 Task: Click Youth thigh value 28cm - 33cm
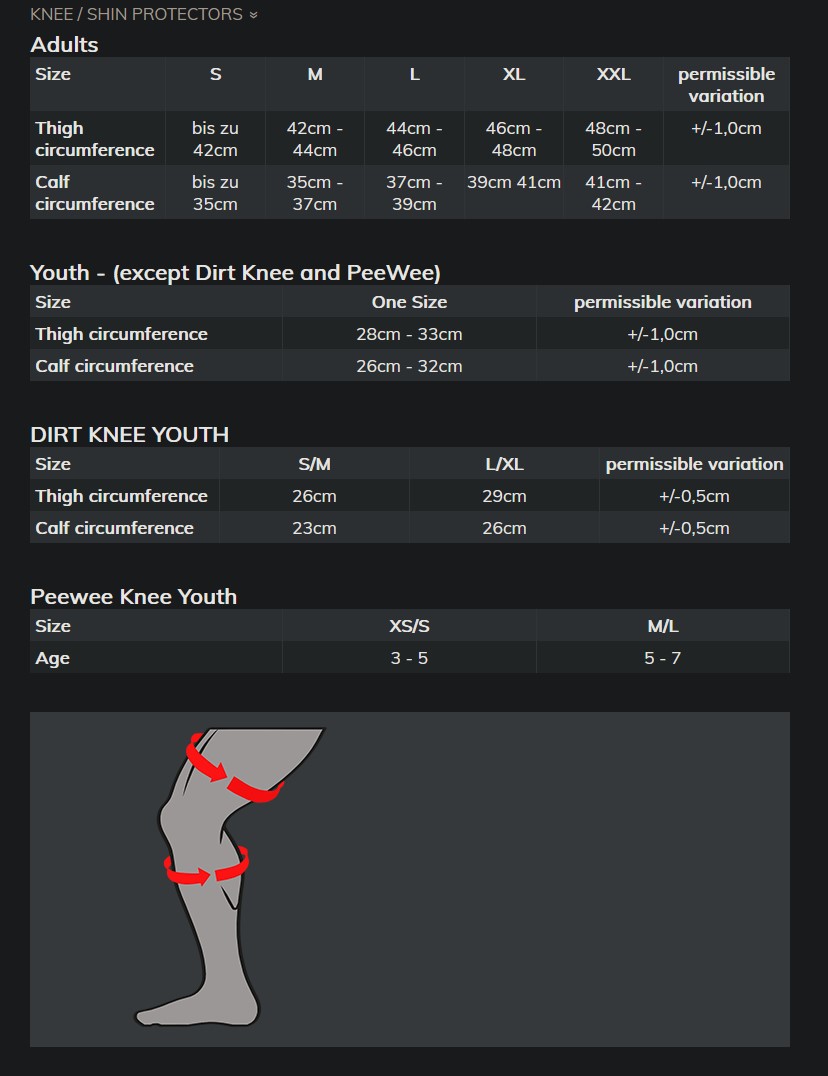point(410,334)
